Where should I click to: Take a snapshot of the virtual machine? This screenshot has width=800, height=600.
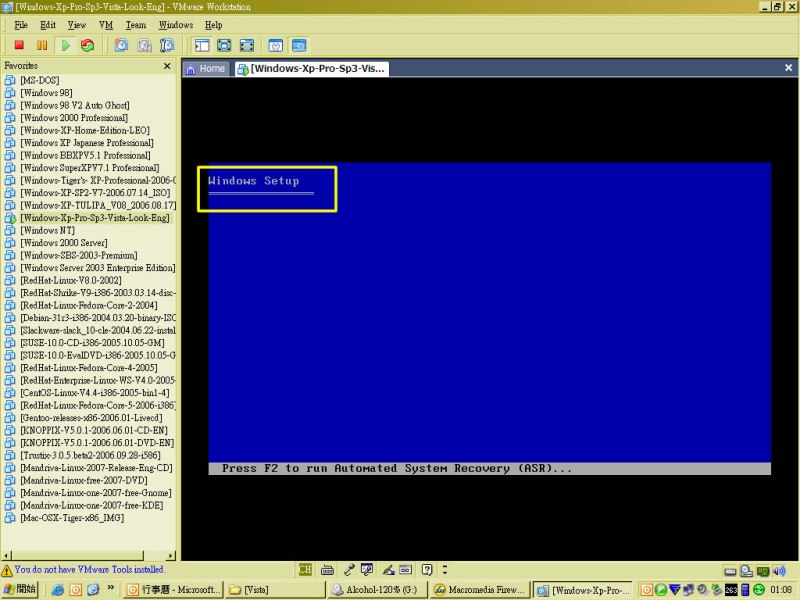(x=121, y=45)
